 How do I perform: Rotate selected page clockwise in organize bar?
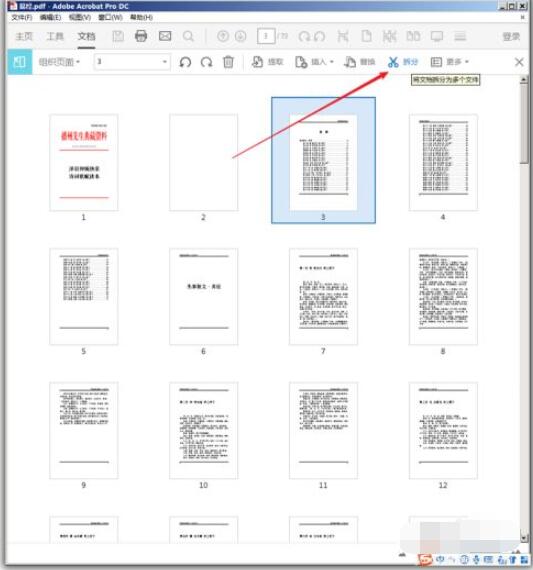point(207,62)
